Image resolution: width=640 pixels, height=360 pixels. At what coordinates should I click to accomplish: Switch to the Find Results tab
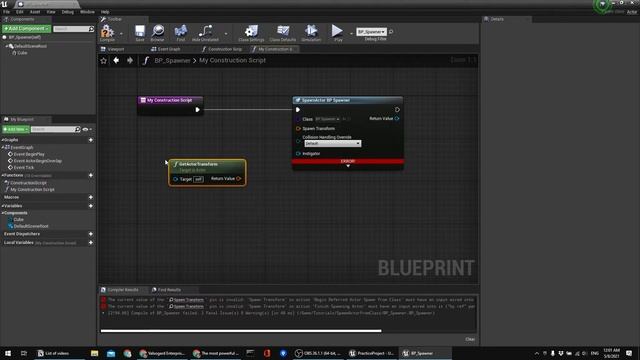tap(169, 290)
